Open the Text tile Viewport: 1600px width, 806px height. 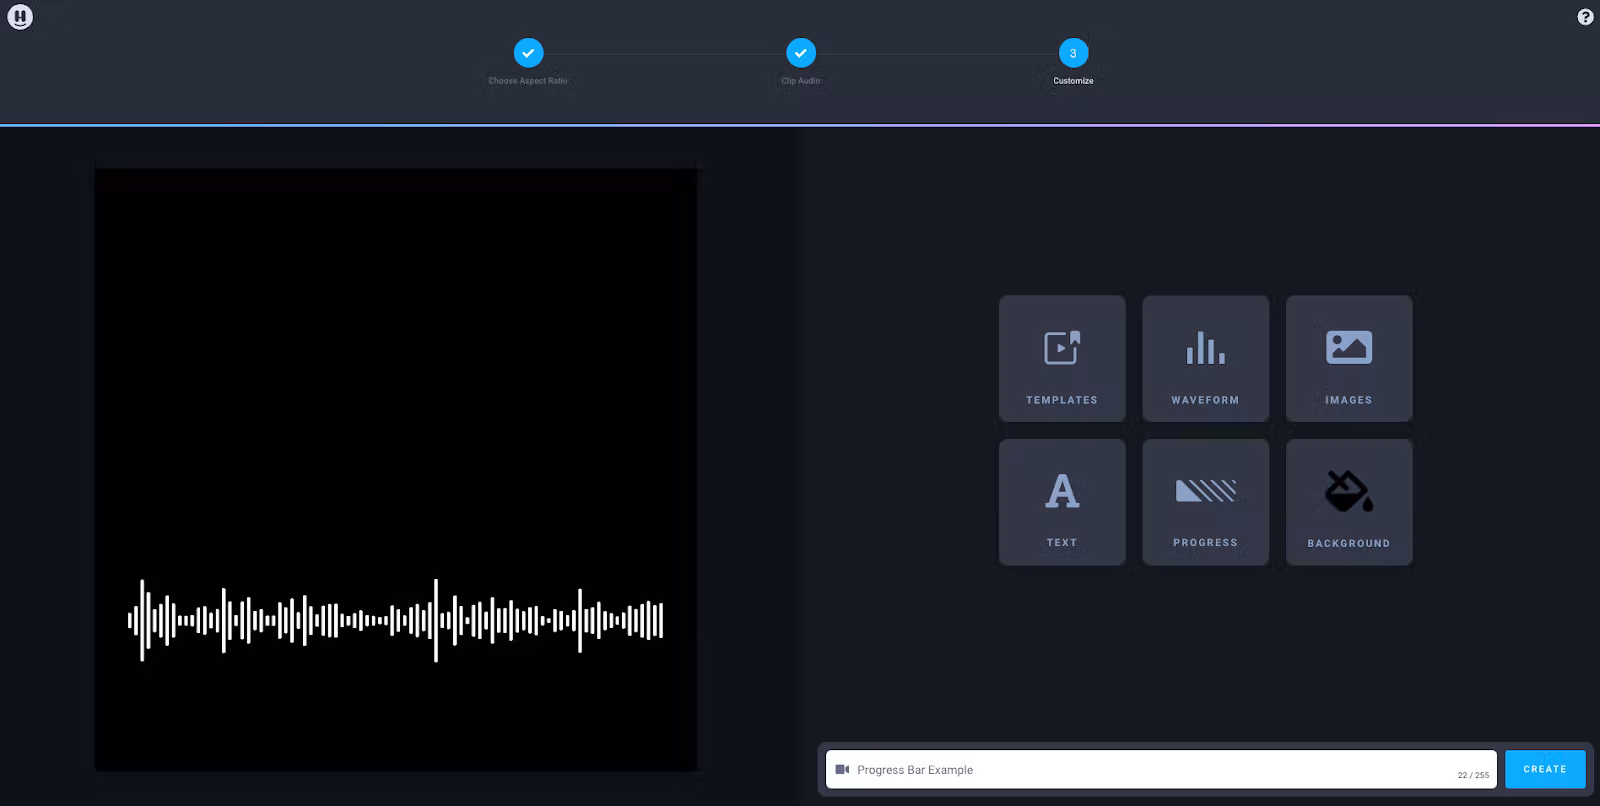[x=1062, y=502]
